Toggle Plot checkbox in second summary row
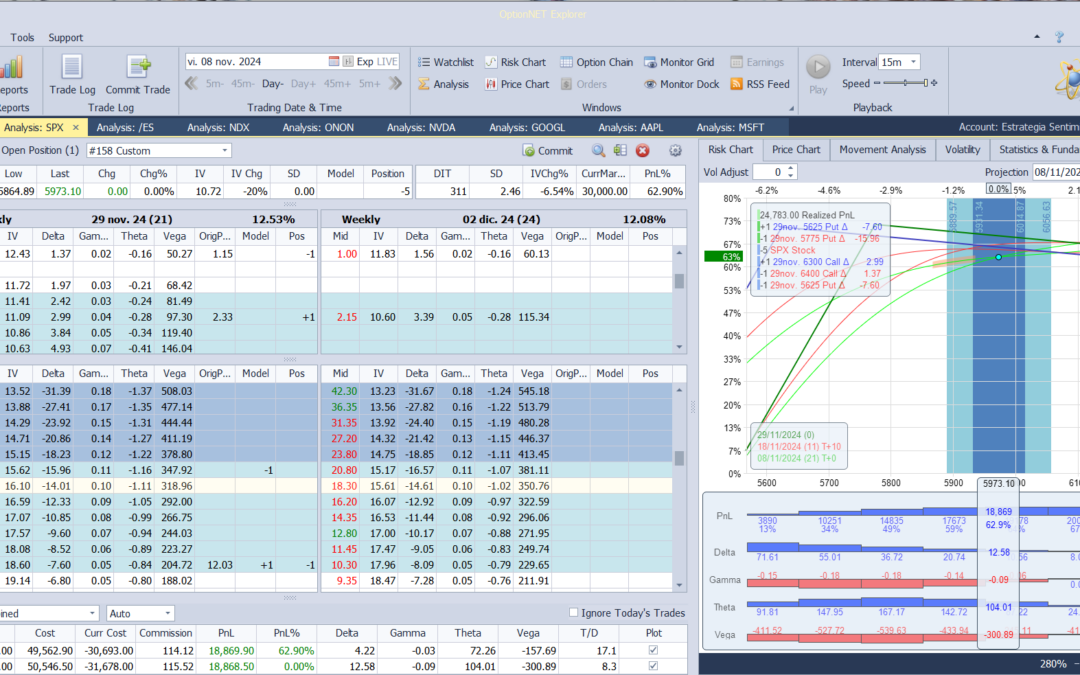 point(653,666)
